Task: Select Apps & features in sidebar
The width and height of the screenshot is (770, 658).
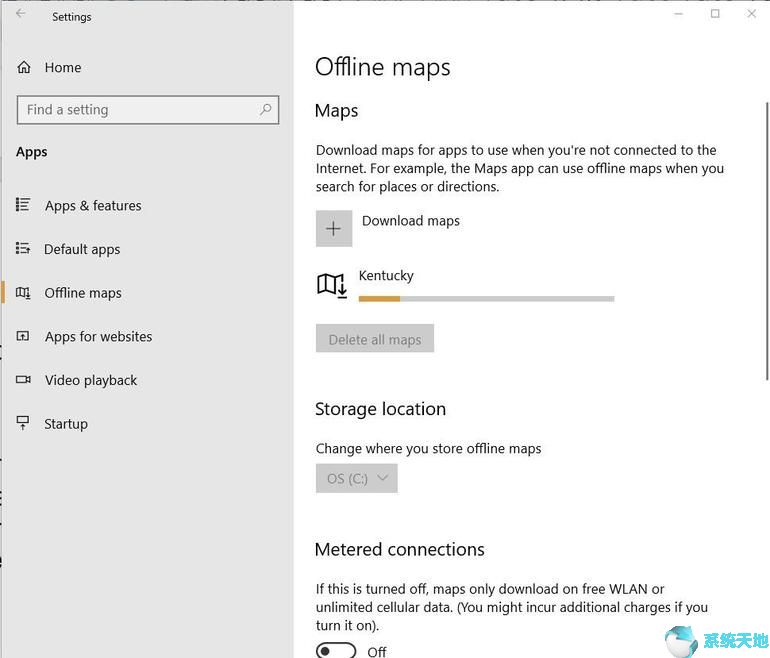Action: (93, 205)
